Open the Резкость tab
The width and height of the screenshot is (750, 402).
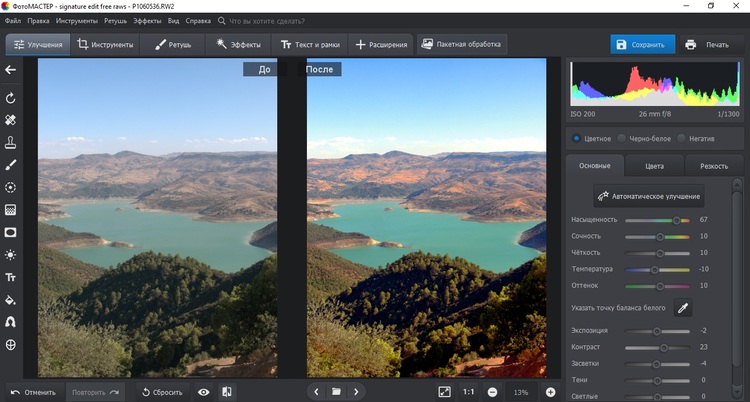714,166
